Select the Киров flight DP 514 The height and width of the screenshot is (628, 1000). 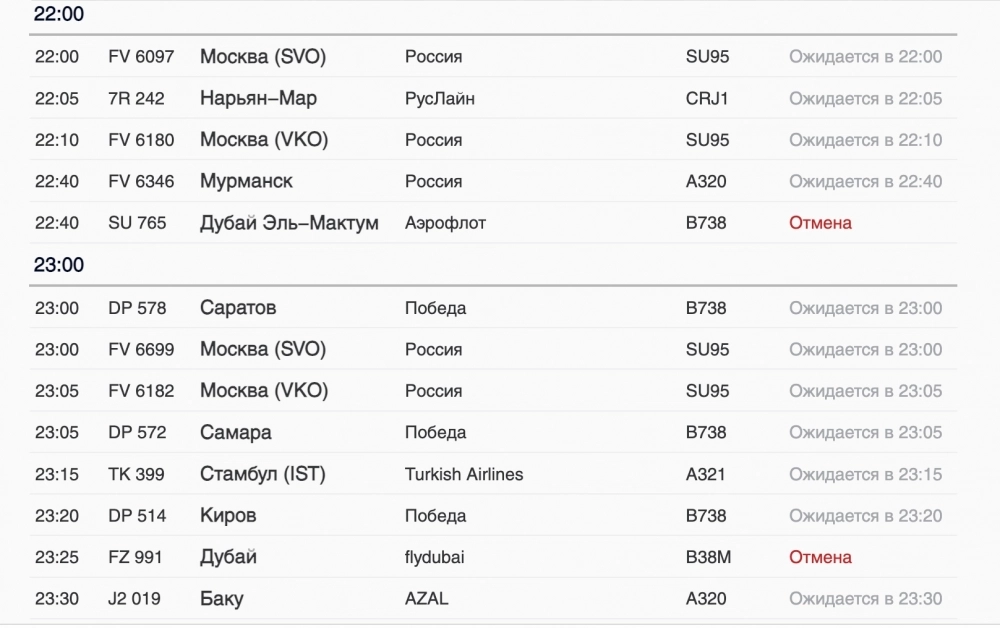click(228, 516)
